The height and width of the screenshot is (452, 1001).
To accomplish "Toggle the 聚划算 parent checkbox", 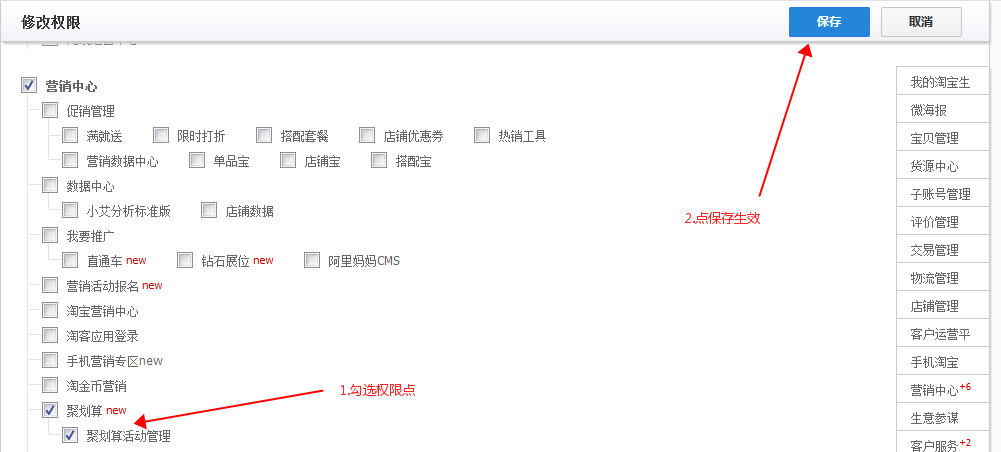I will (50, 411).
